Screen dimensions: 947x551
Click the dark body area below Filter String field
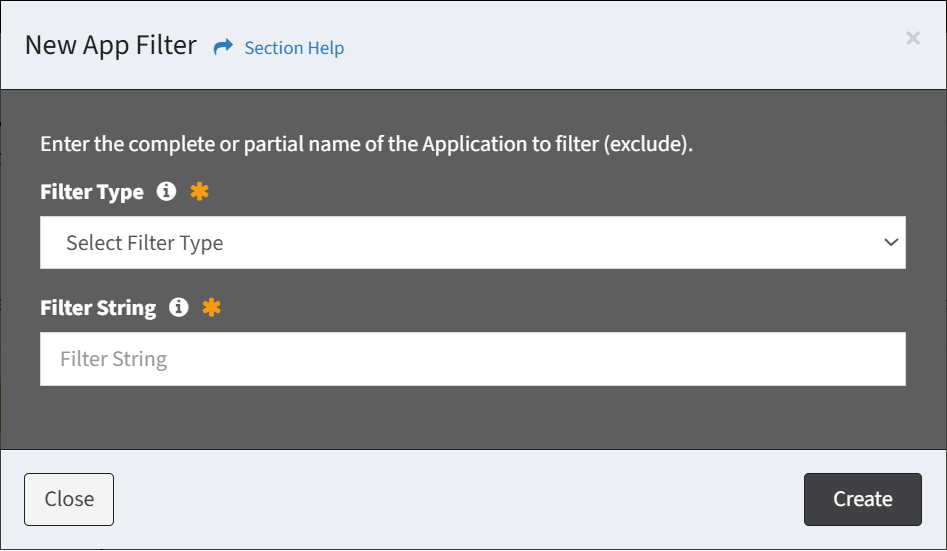(x=472, y=418)
